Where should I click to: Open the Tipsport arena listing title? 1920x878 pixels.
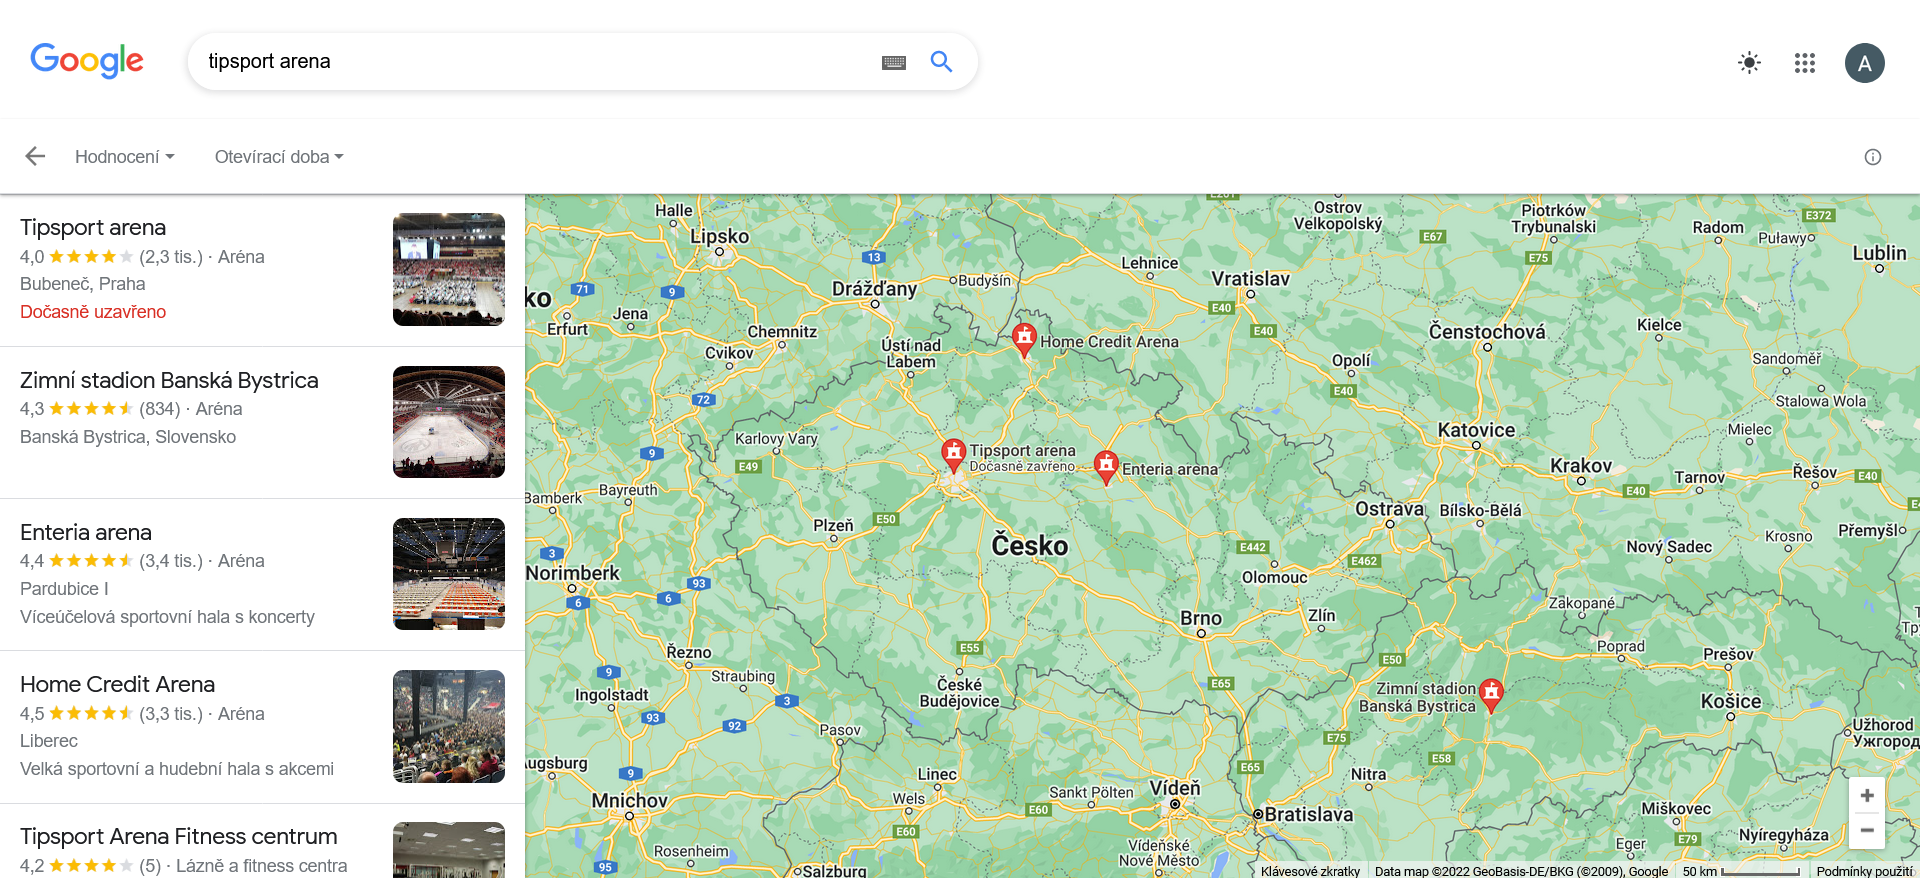tap(93, 227)
